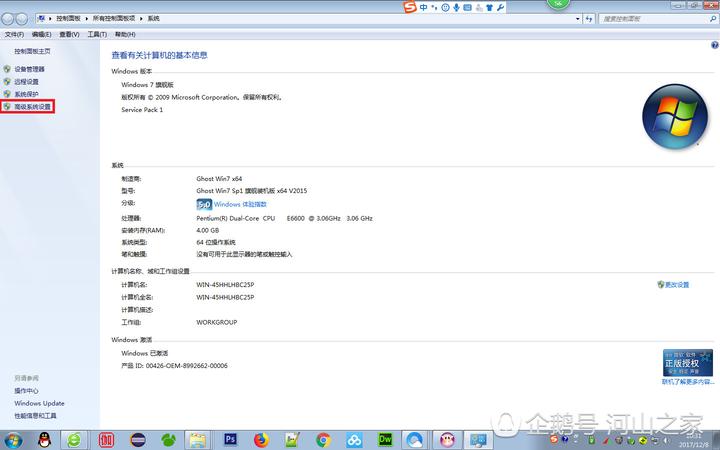The image size is (720, 450).
Task: Open the 帮助(H) menu
Action: [125, 34]
